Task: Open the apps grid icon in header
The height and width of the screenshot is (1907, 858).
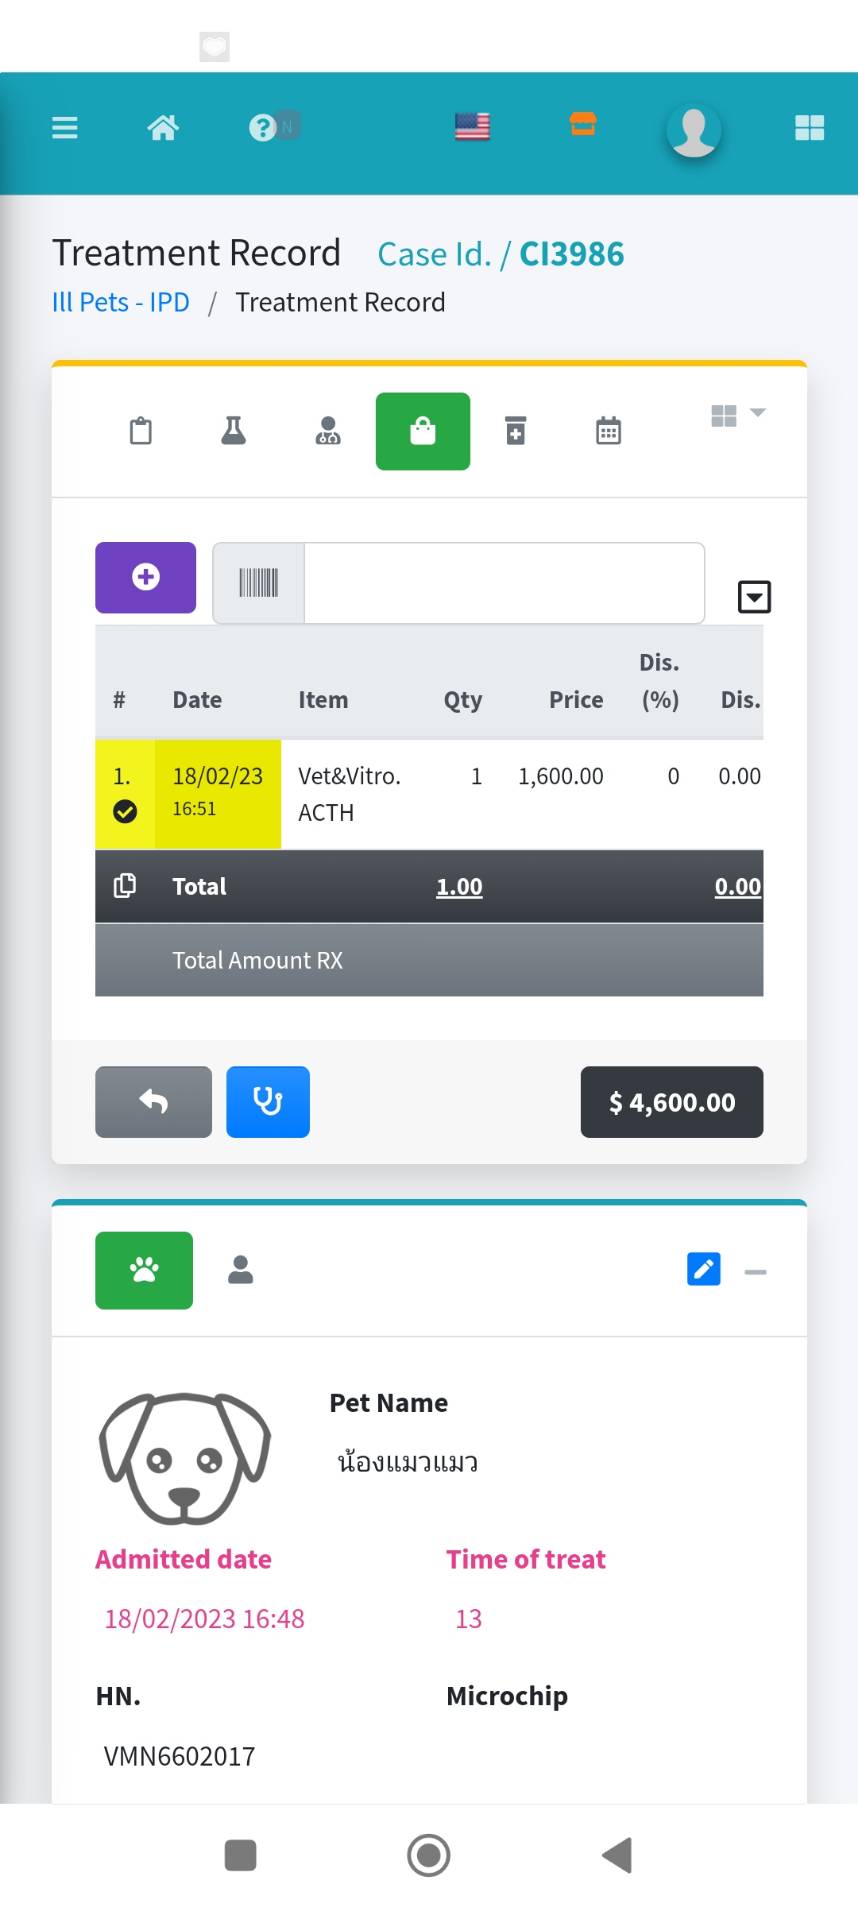Action: (x=809, y=128)
